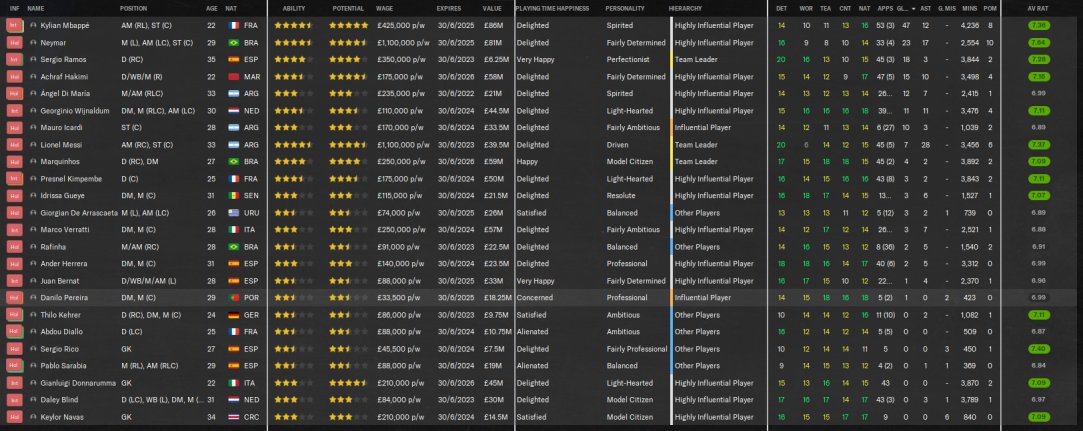Image resolution: width=1083 pixels, height=431 pixels.
Task: Sort by the VALUE column header
Action: click(492, 8)
